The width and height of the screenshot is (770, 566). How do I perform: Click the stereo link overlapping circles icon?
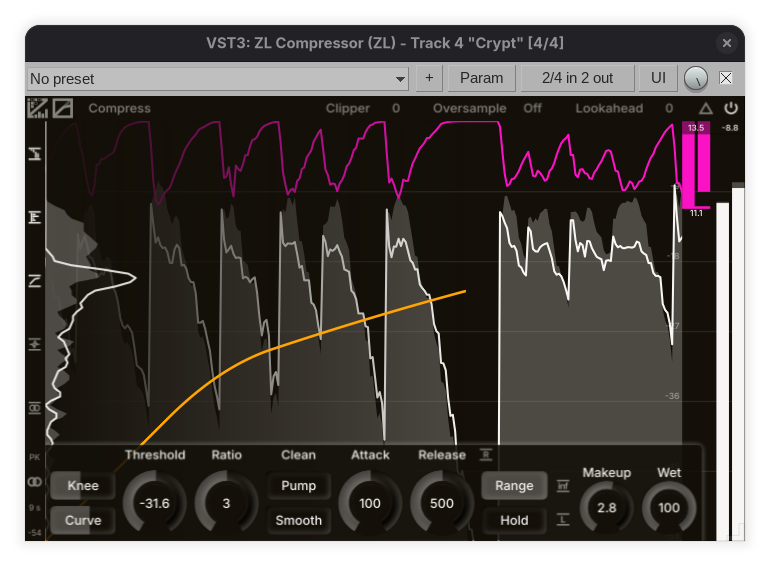tap(35, 481)
